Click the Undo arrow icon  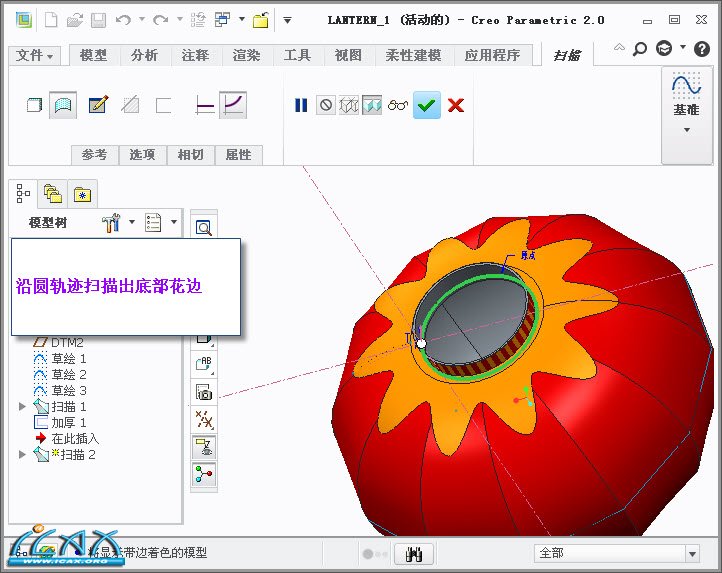[x=123, y=20]
